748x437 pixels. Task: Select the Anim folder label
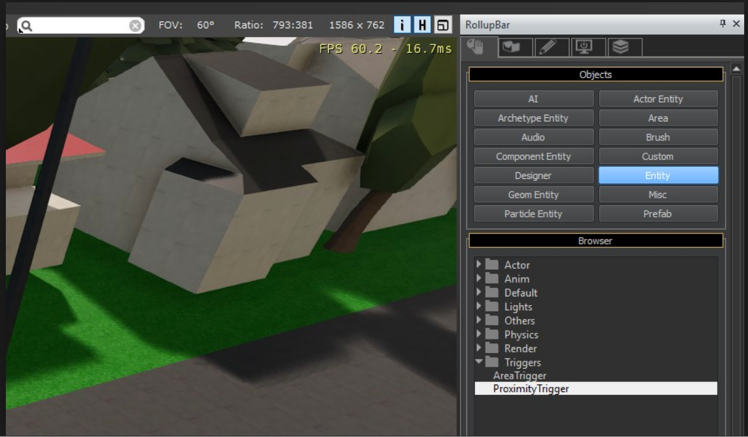pos(517,279)
